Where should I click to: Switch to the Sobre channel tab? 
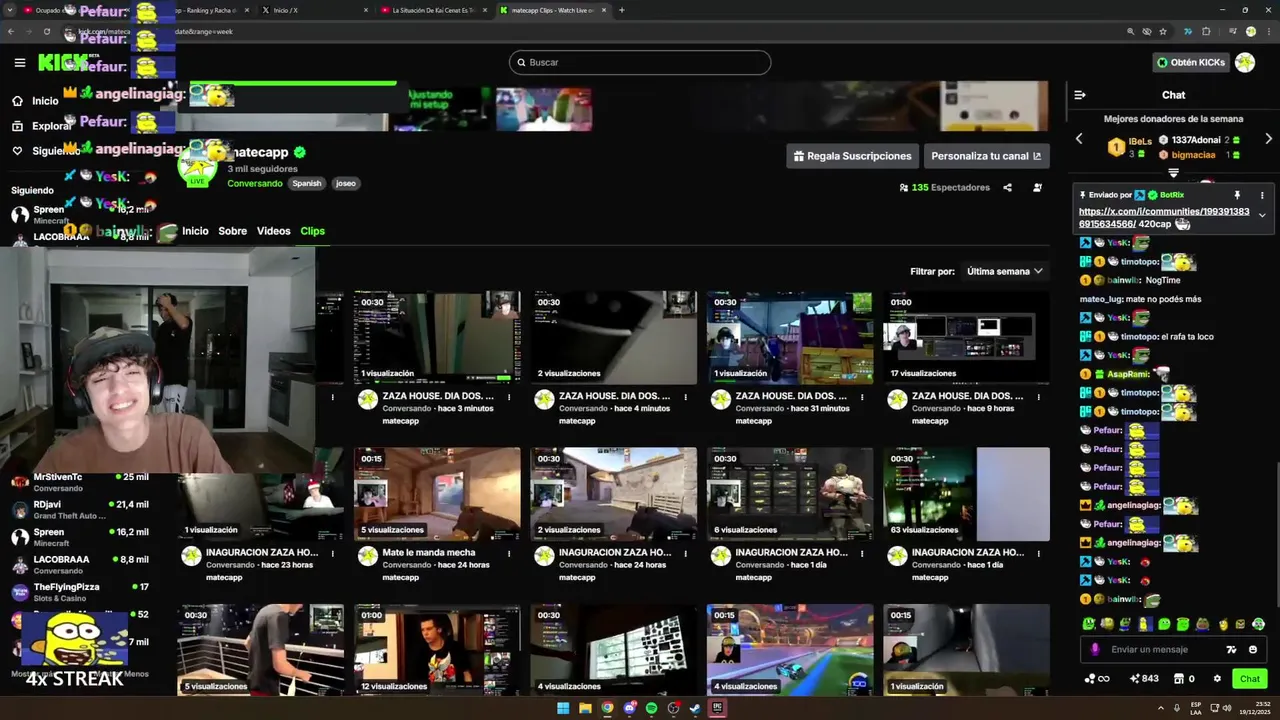[232, 231]
